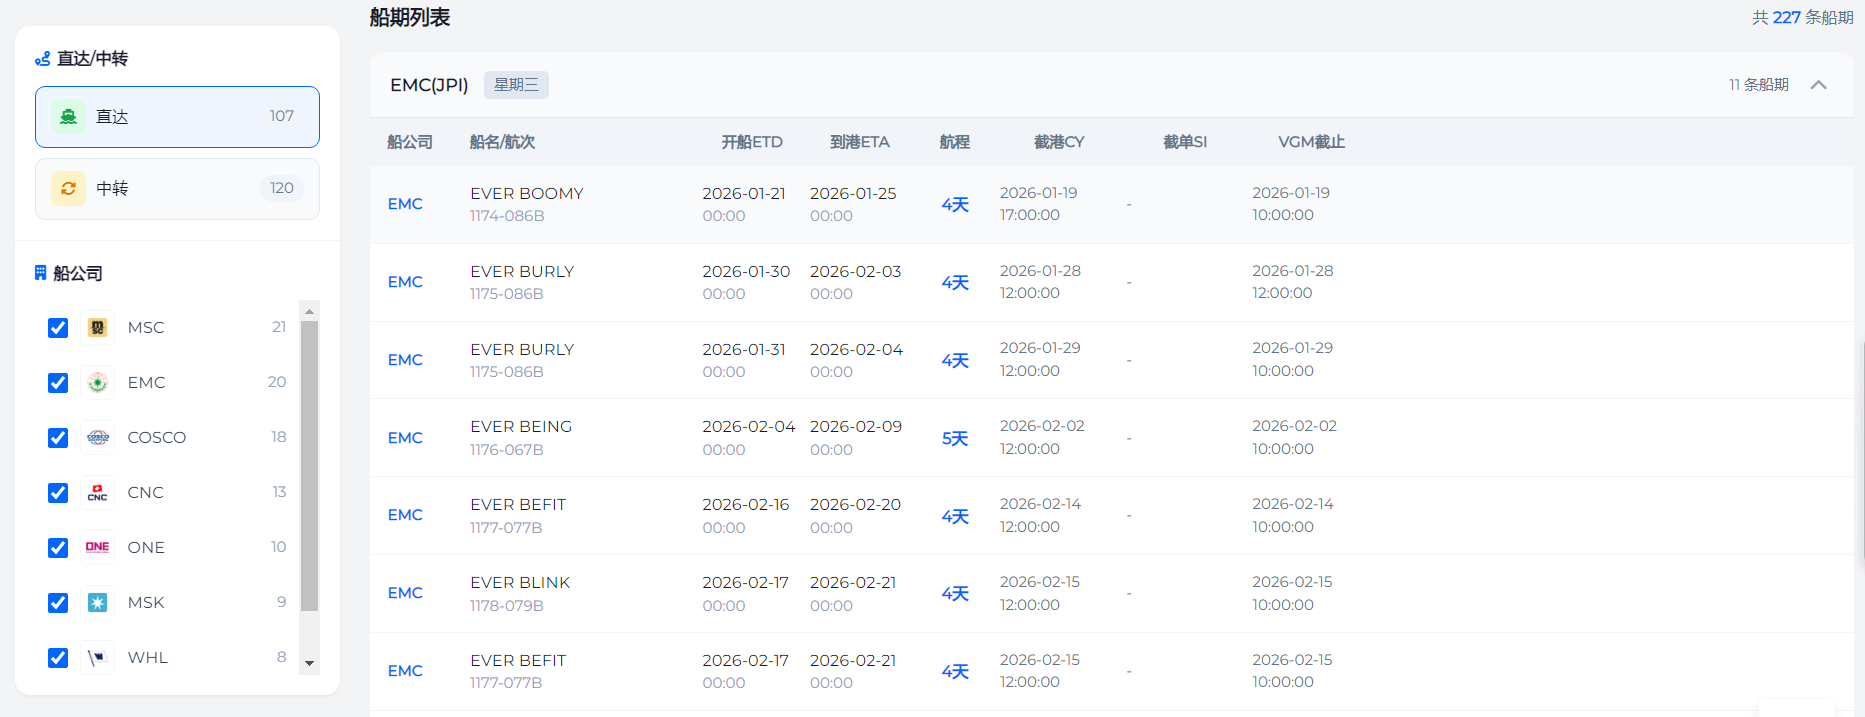Click the green ship icon for 直达
The image size is (1865, 717).
click(68, 117)
